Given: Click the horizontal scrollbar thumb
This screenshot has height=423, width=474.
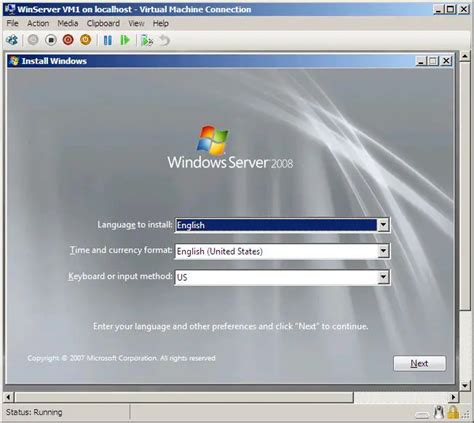Looking at the screenshot, I should pyautogui.click(x=184, y=397).
